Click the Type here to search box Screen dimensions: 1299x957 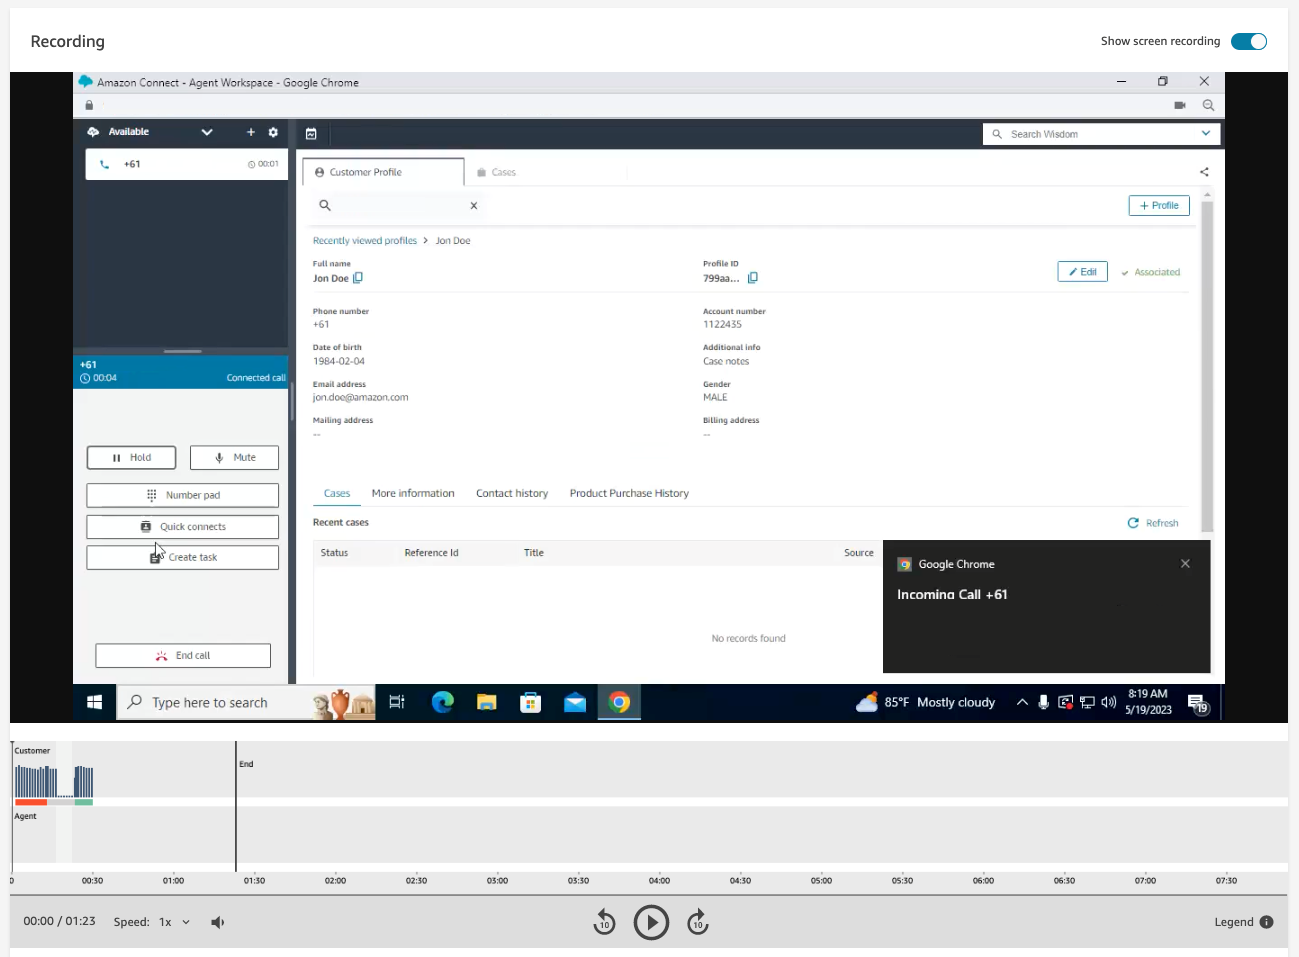click(x=246, y=703)
